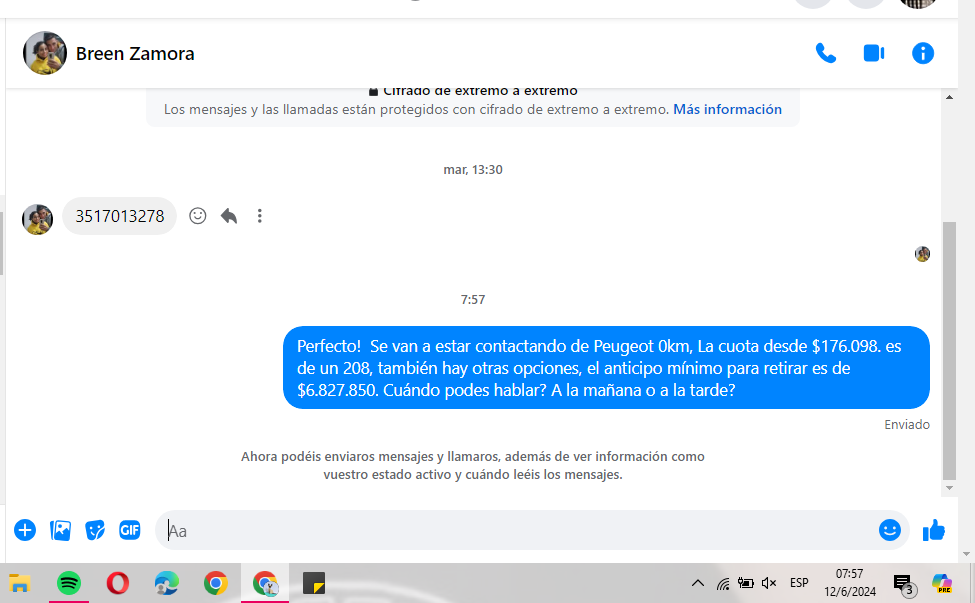Show hidden system tray icons

click(x=698, y=583)
